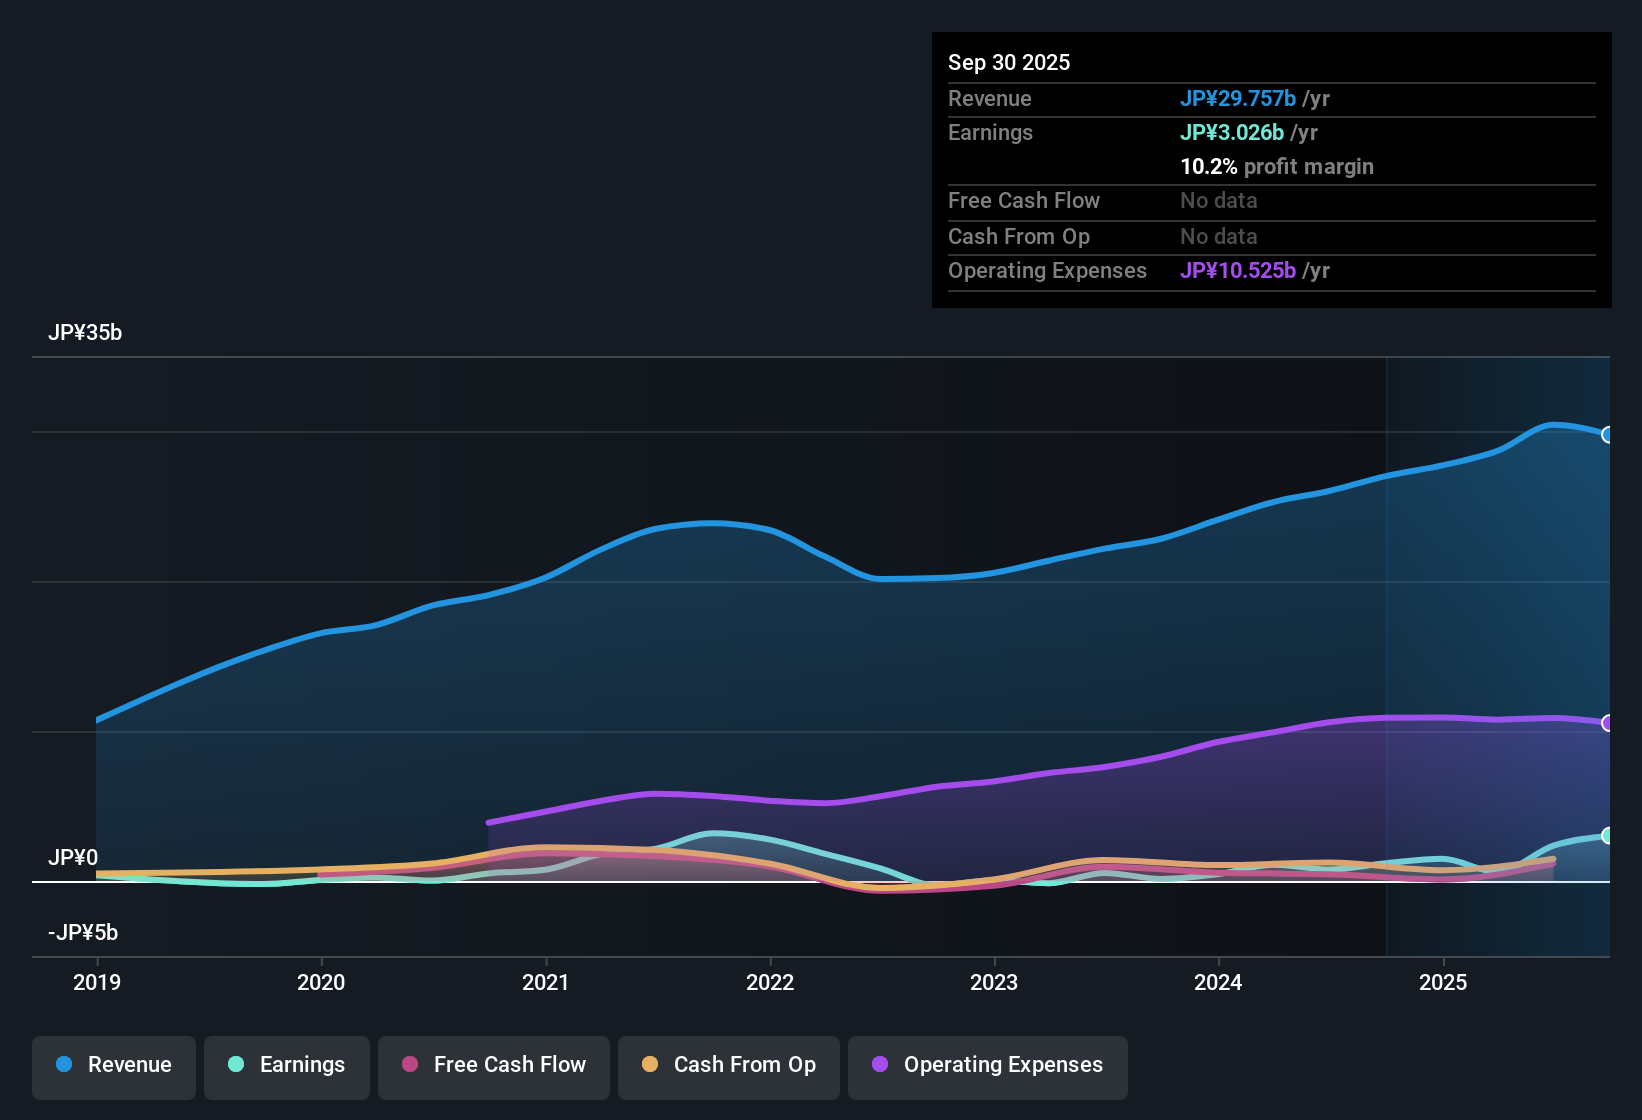Click the orange Cash From Op legend dot icon
The height and width of the screenshot is (1120, 1642).
[650, 1065]
